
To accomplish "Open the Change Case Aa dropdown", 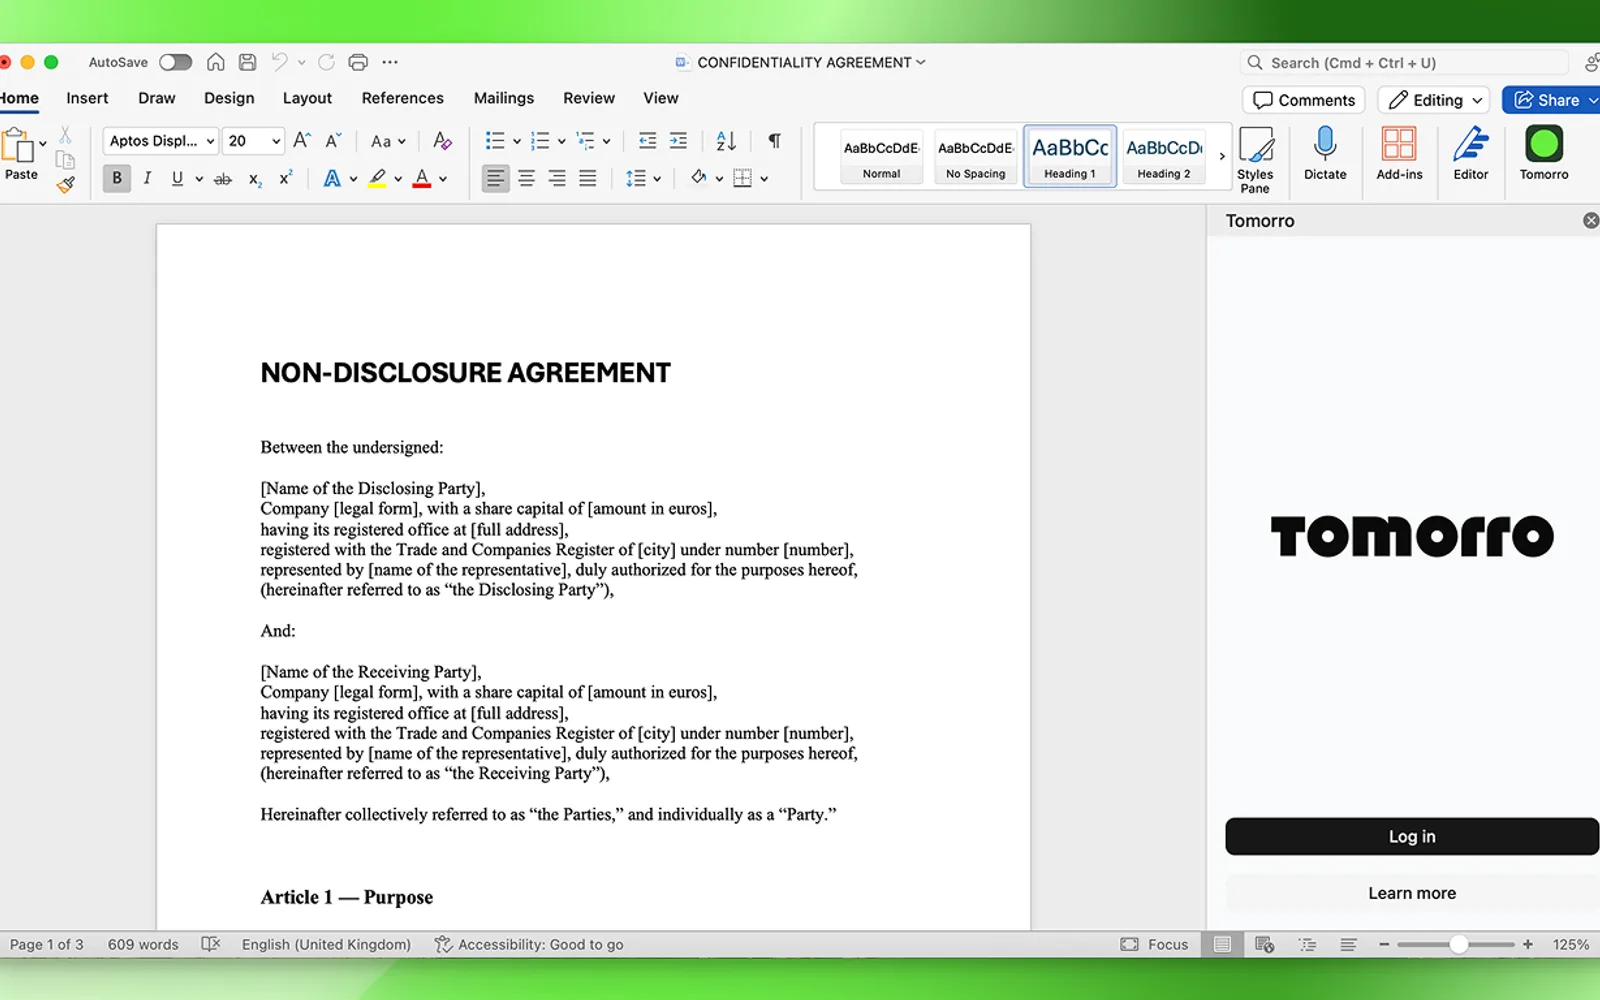I will [x=388, y=141].
